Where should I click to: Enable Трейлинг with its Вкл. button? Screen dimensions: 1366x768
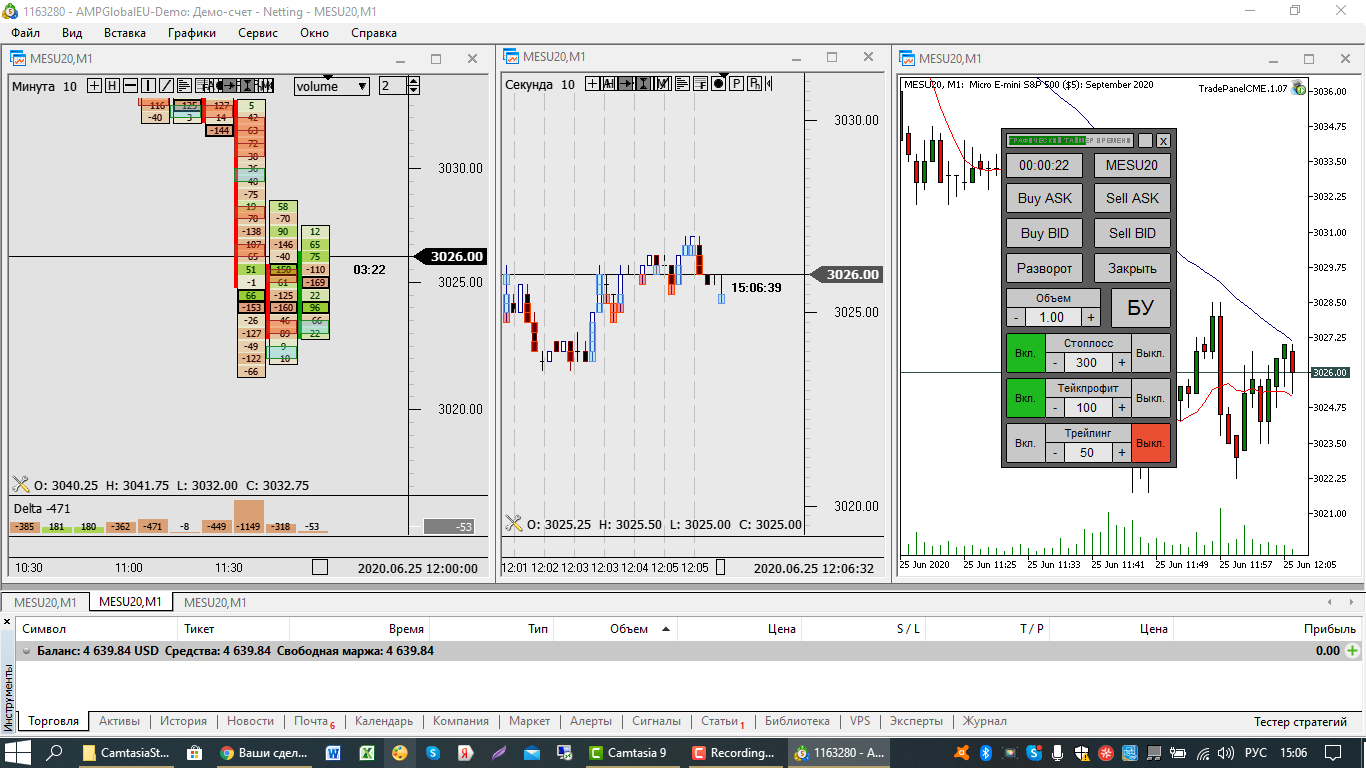point(1025,443)
